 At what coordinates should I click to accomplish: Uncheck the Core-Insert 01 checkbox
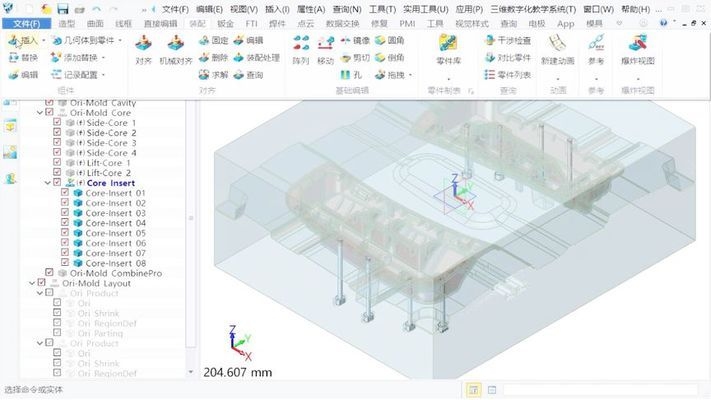(65, 193)
